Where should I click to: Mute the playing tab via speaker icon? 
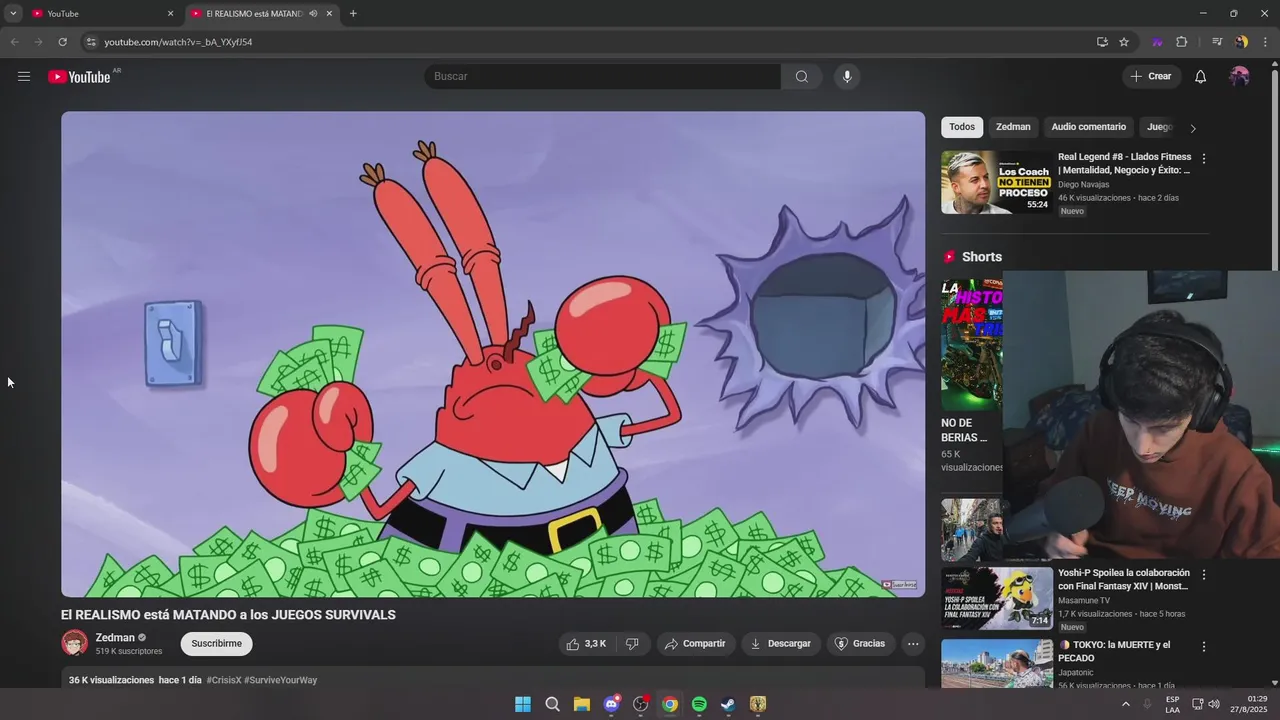tap(313, 13)
